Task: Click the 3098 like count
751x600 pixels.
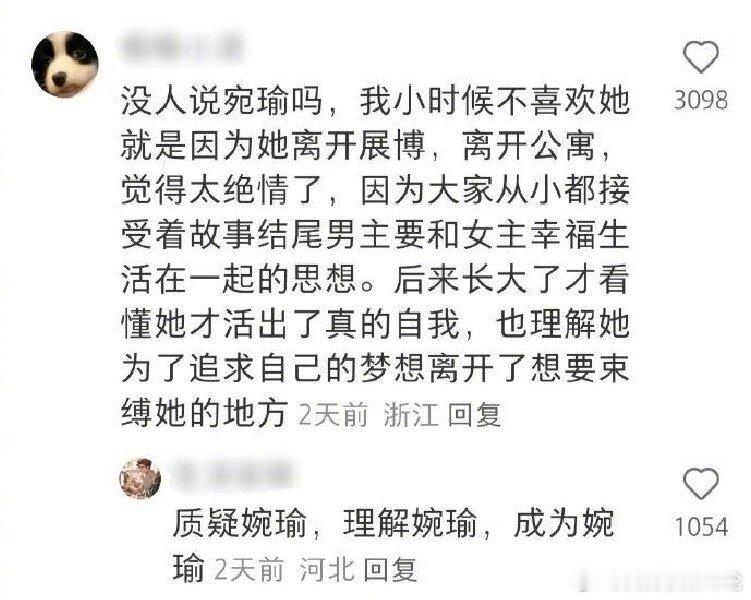Action: click(701, 100)
